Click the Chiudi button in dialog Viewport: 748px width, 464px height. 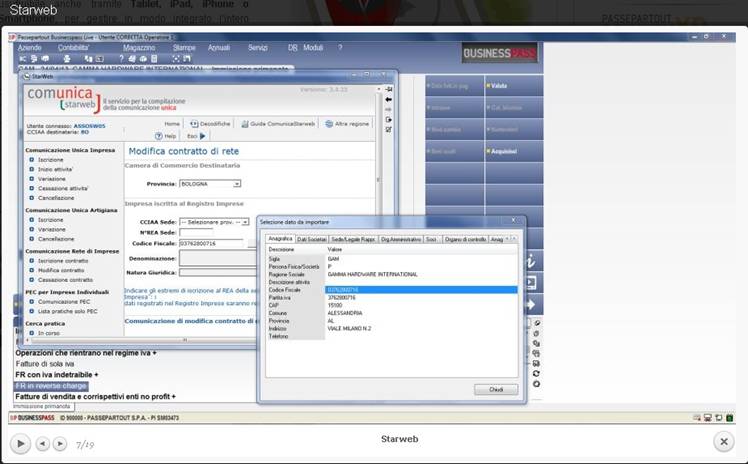488,389
